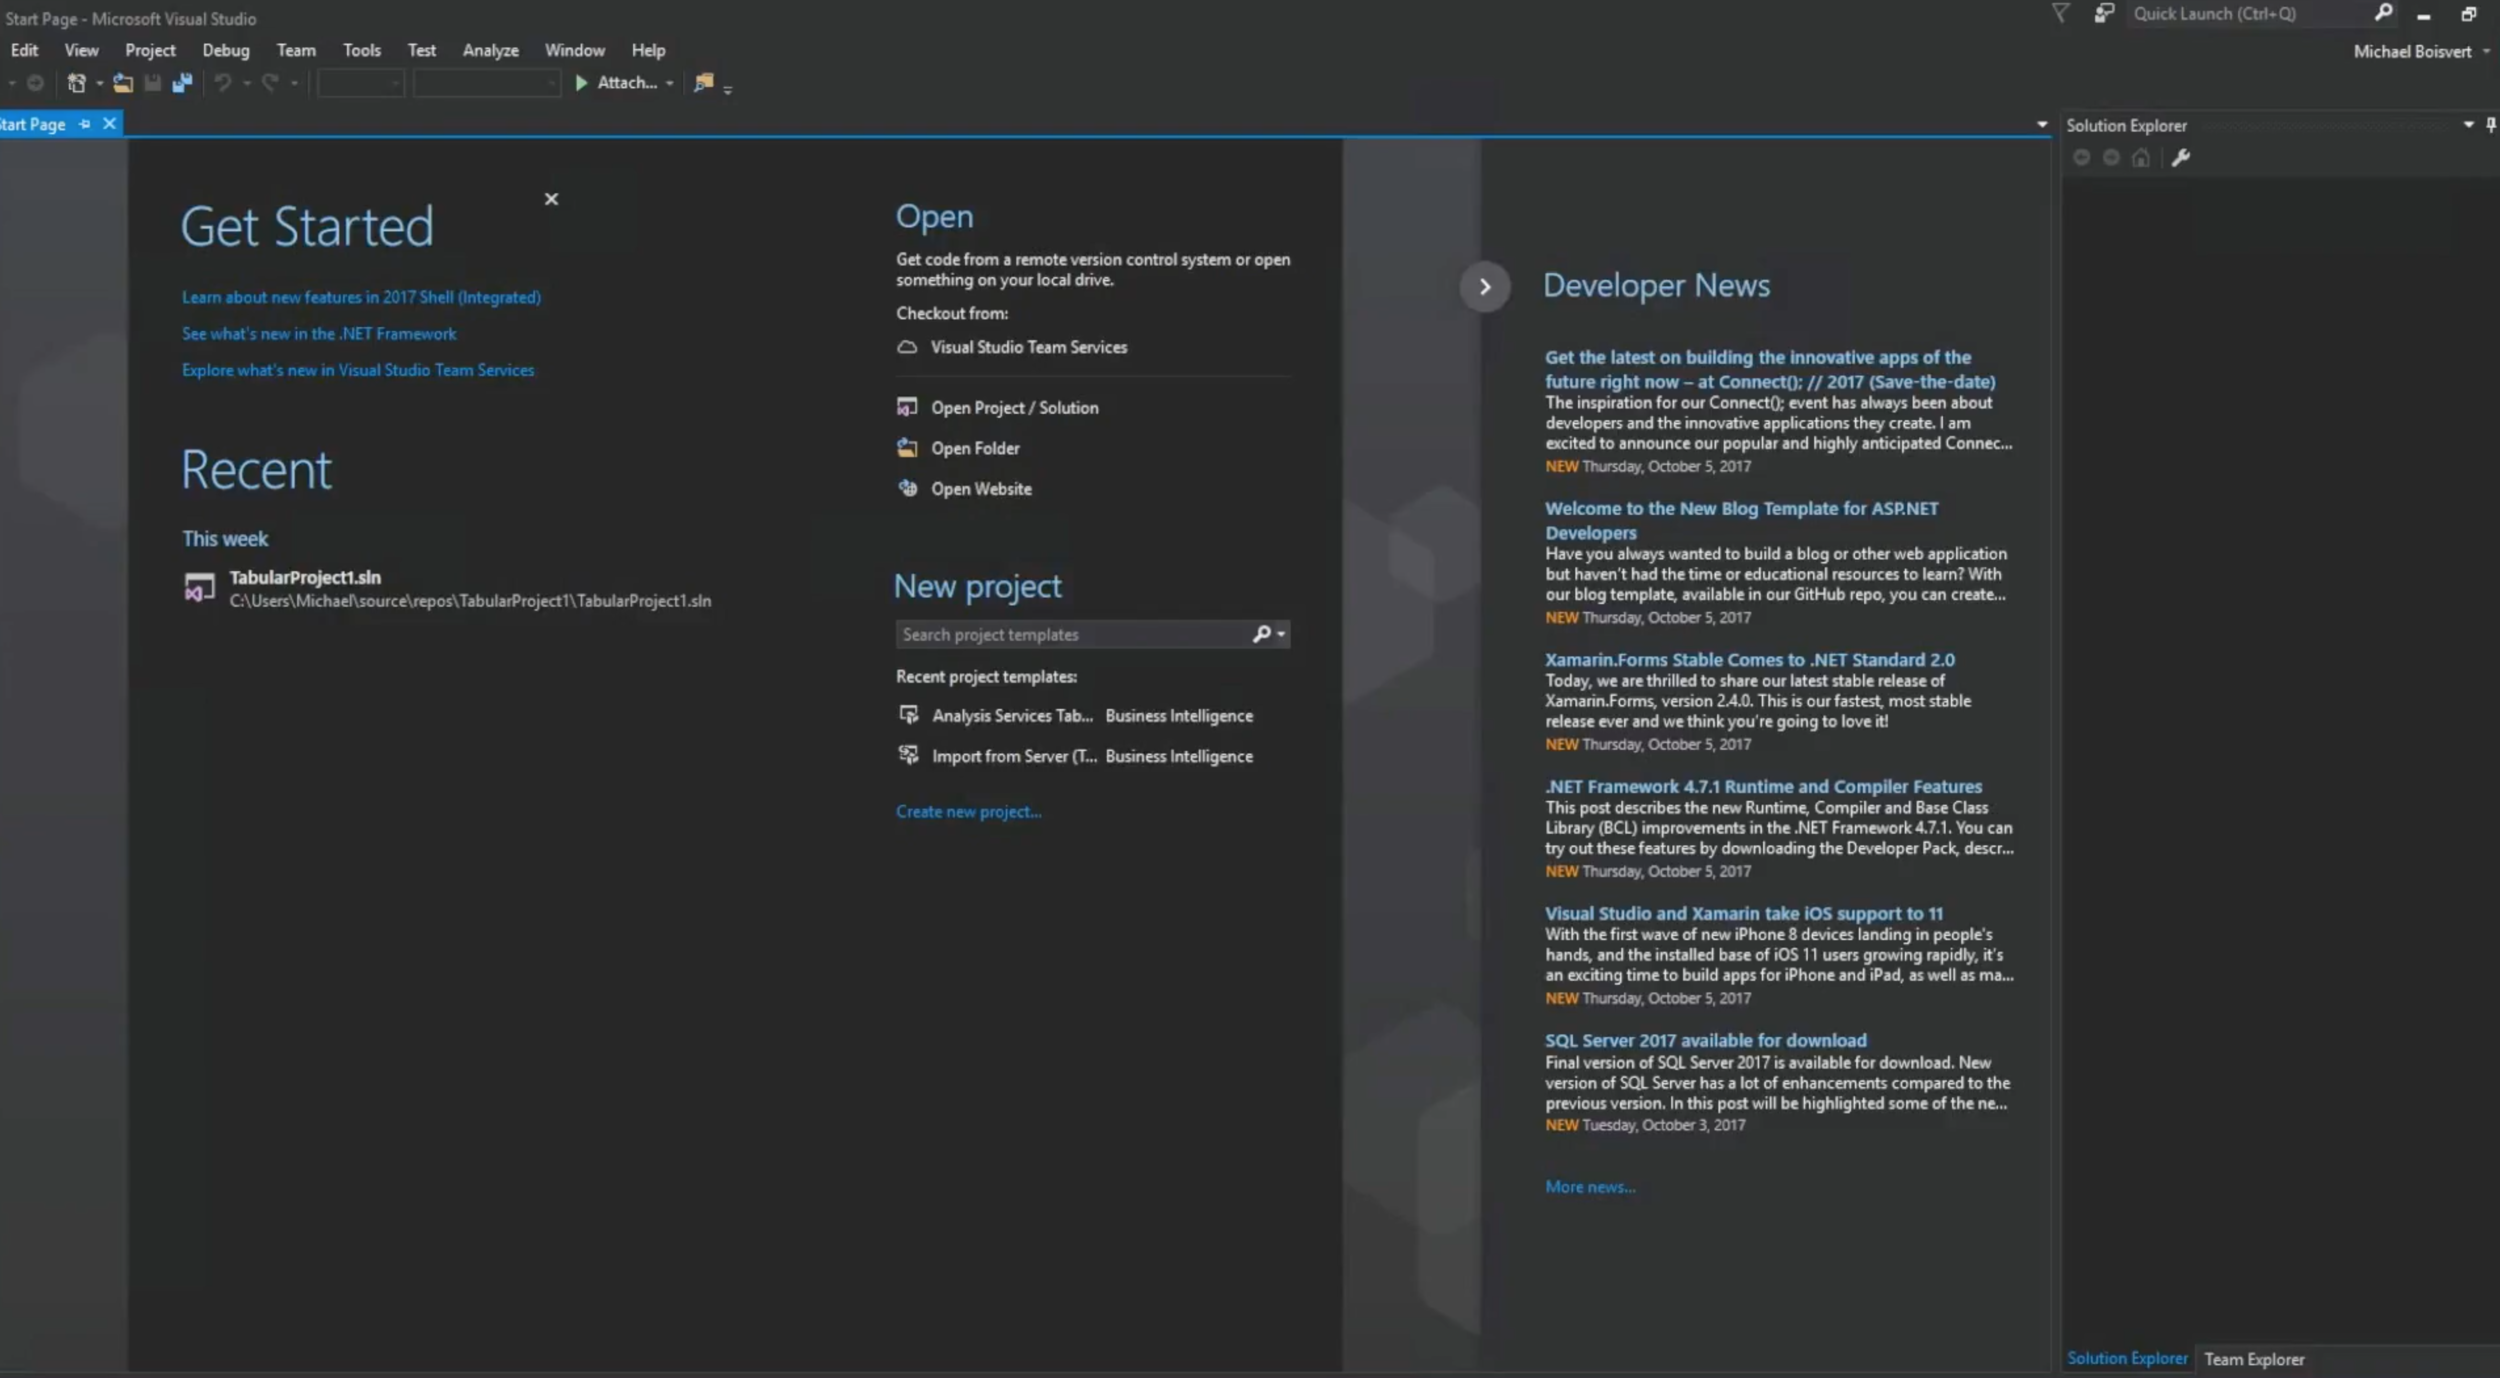
Task: Switch to the Team Explorer tab
Action: point(2254,1359)
